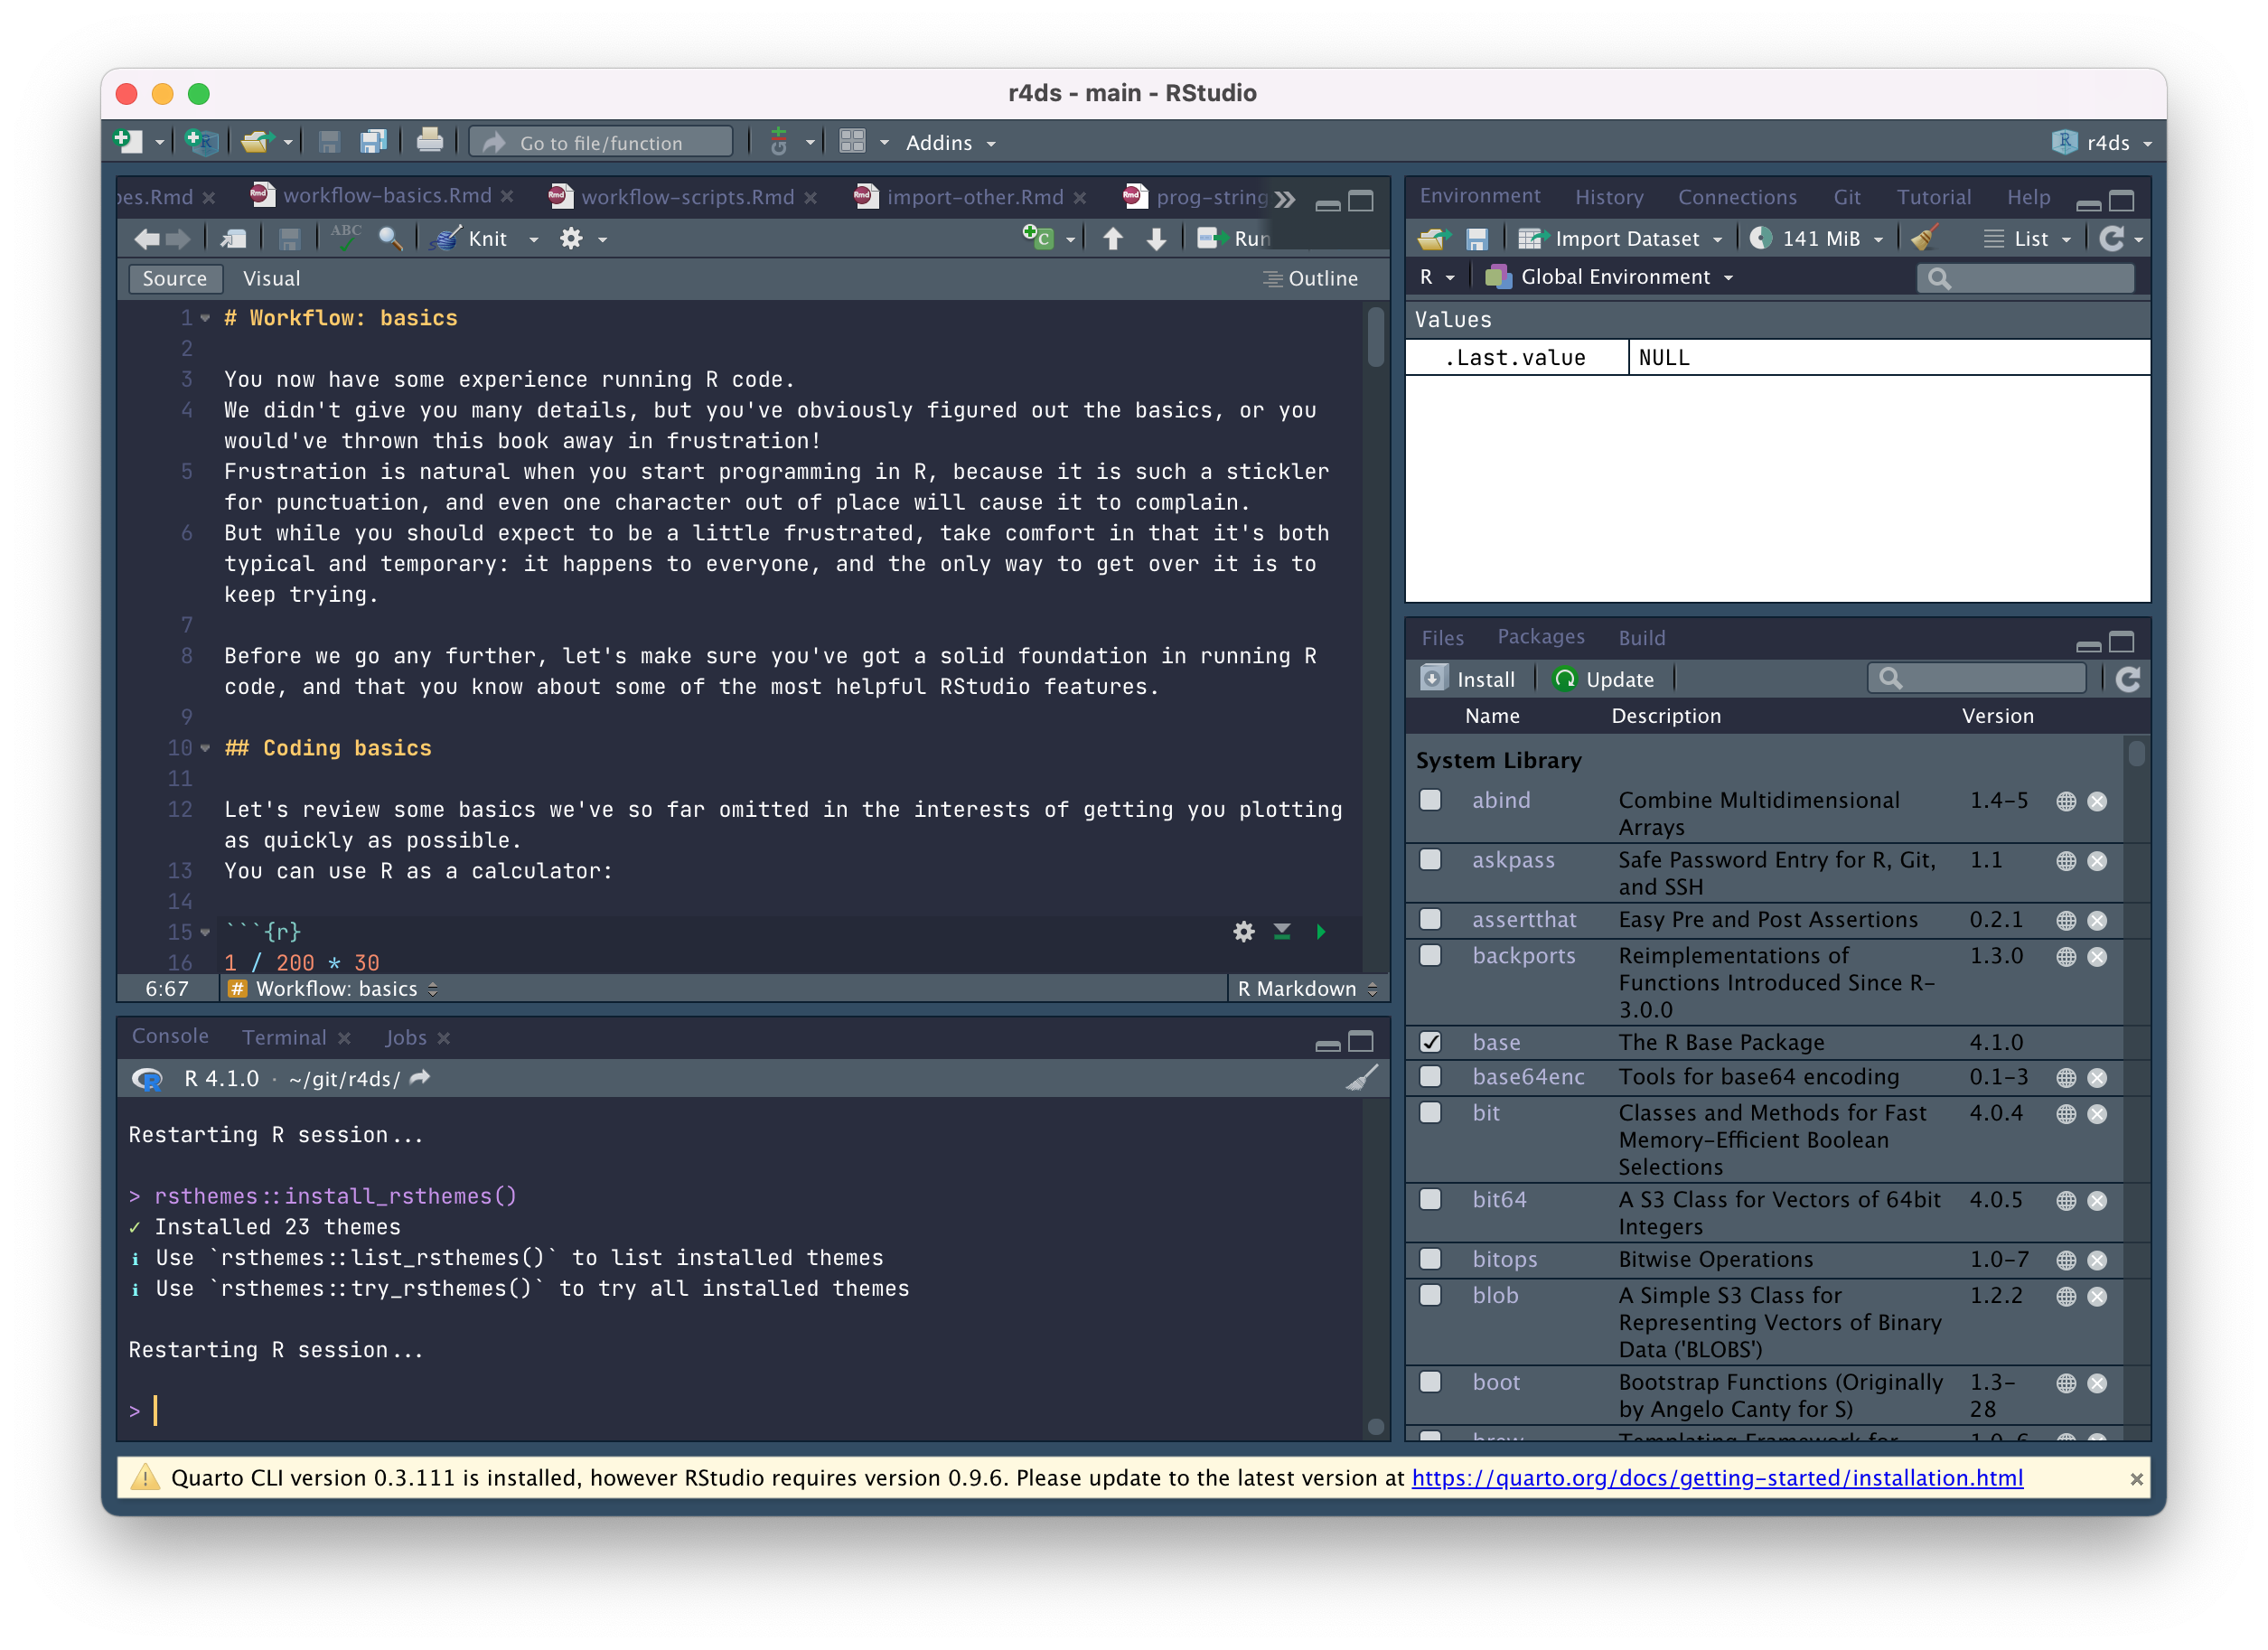
Task: Click inside the Go to file/function search field
Action: pos(600,141)
